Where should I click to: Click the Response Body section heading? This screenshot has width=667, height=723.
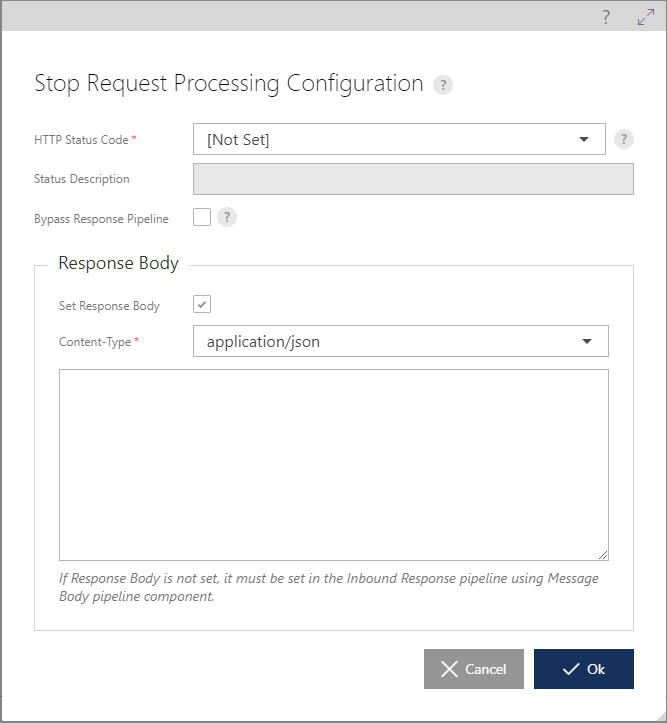point(118,263)
